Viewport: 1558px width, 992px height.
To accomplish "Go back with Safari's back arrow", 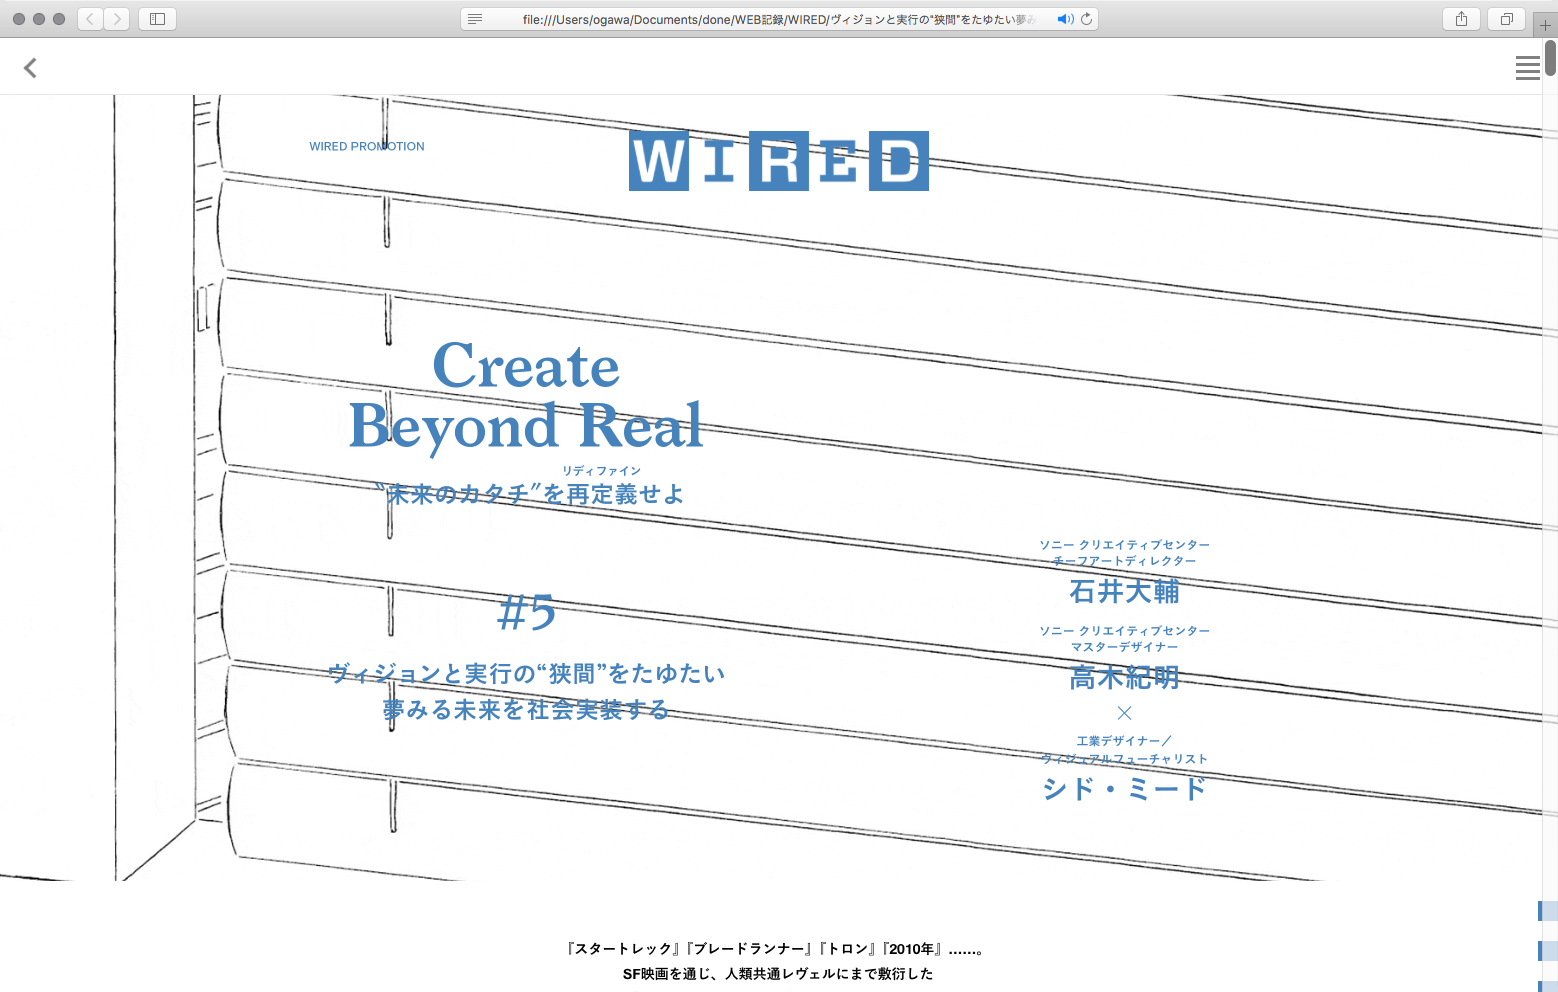I will click(91, 19).
